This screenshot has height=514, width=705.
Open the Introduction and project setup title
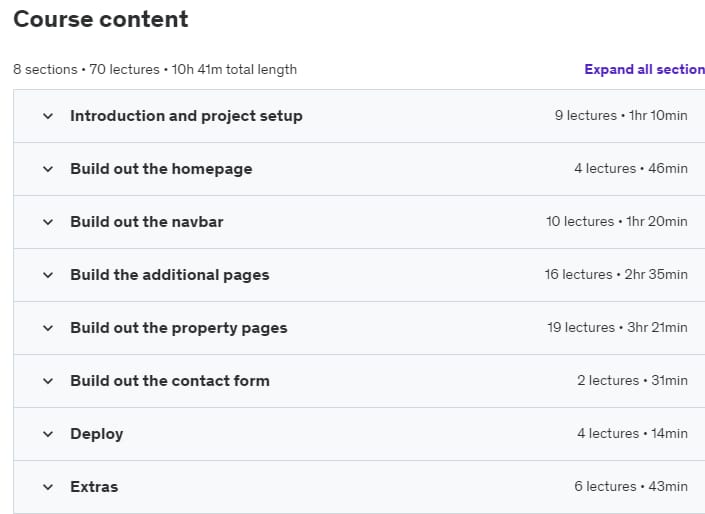click(x=186, y=116)
